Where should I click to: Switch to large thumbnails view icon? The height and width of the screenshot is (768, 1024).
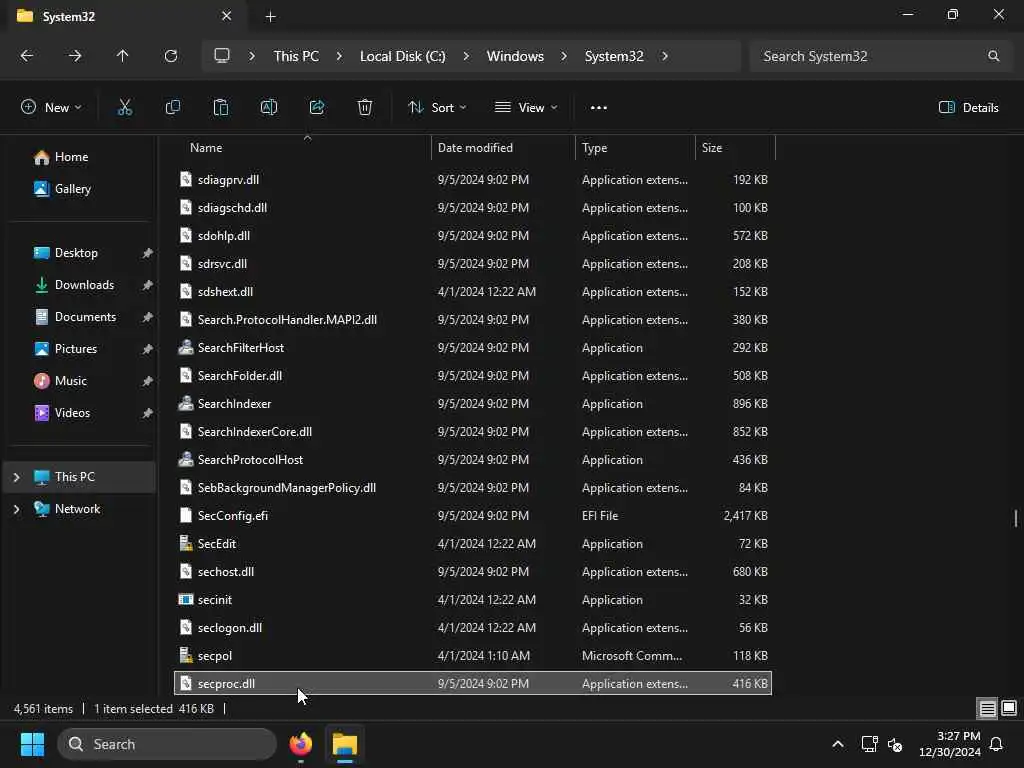(x=1009, y=708)
